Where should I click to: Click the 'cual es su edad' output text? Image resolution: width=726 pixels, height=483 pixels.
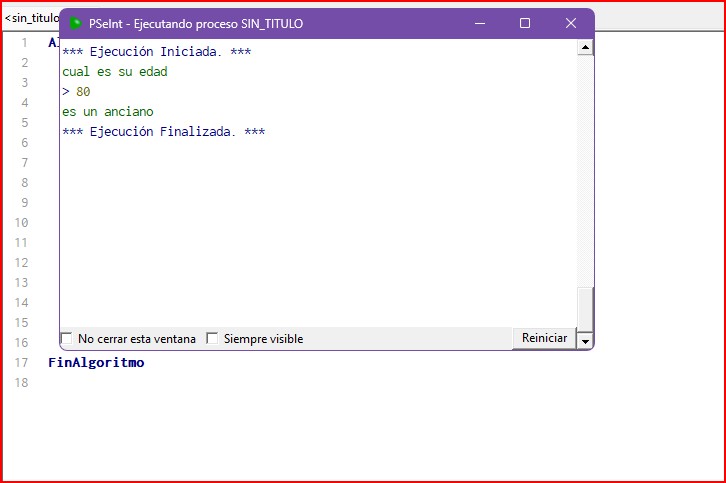click(x=114, y=72)
